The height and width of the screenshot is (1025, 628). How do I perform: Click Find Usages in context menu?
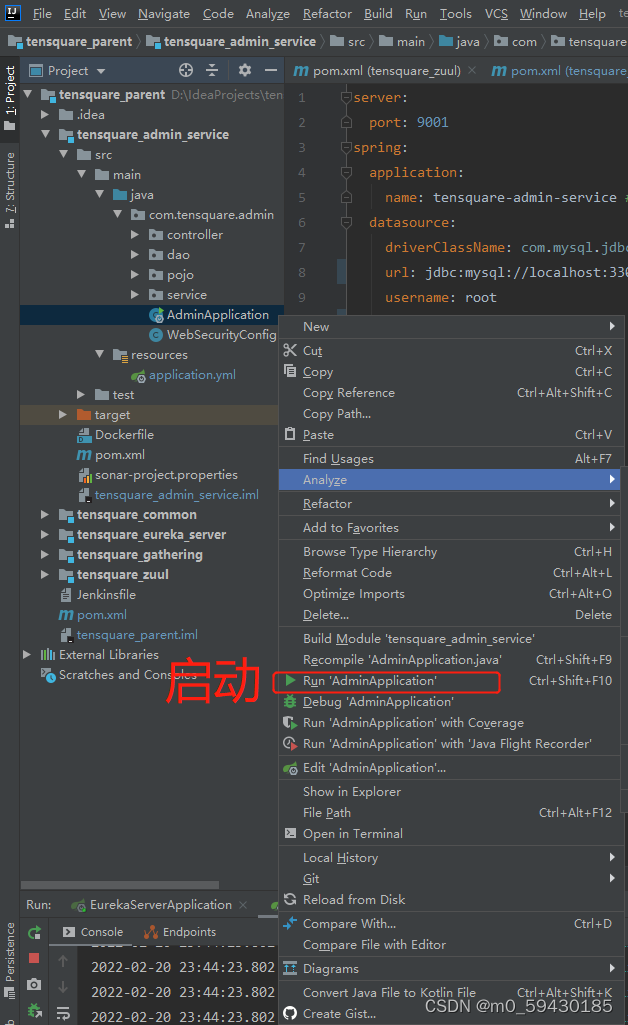click(x=450, y=459)
